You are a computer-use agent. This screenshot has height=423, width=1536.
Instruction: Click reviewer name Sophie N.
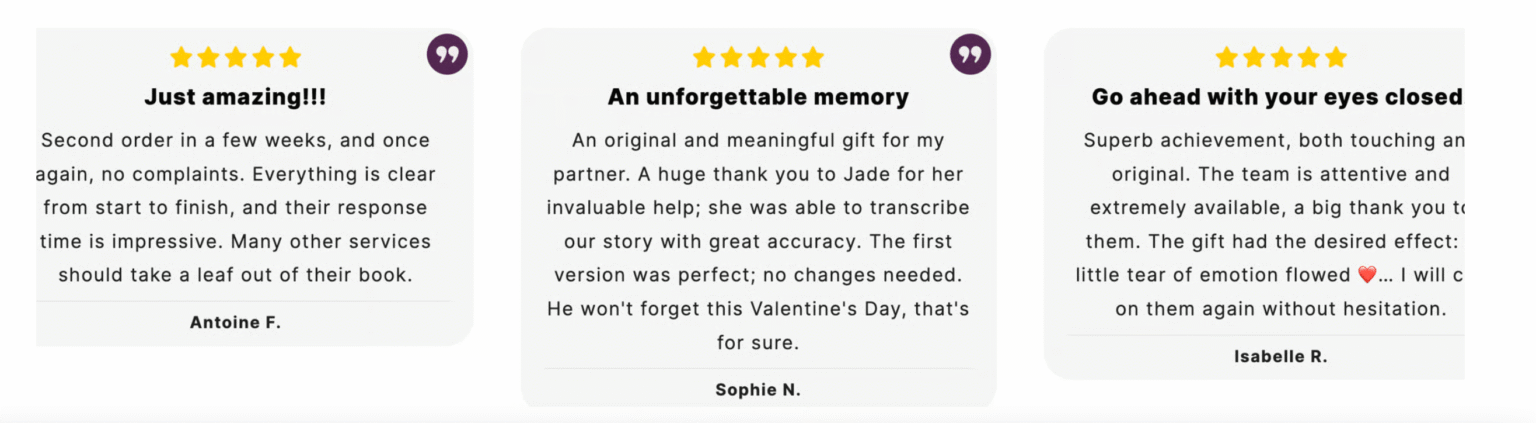758,390
